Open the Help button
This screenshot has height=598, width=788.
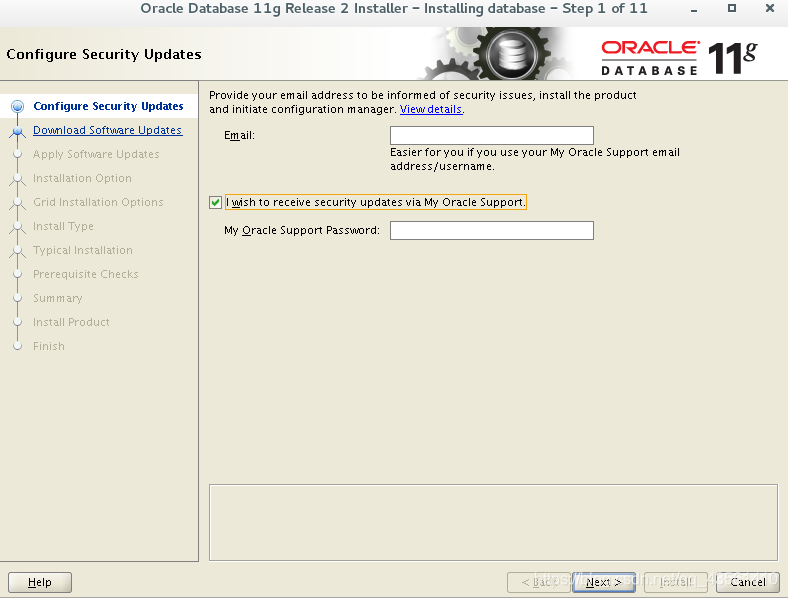coord(40,582)
